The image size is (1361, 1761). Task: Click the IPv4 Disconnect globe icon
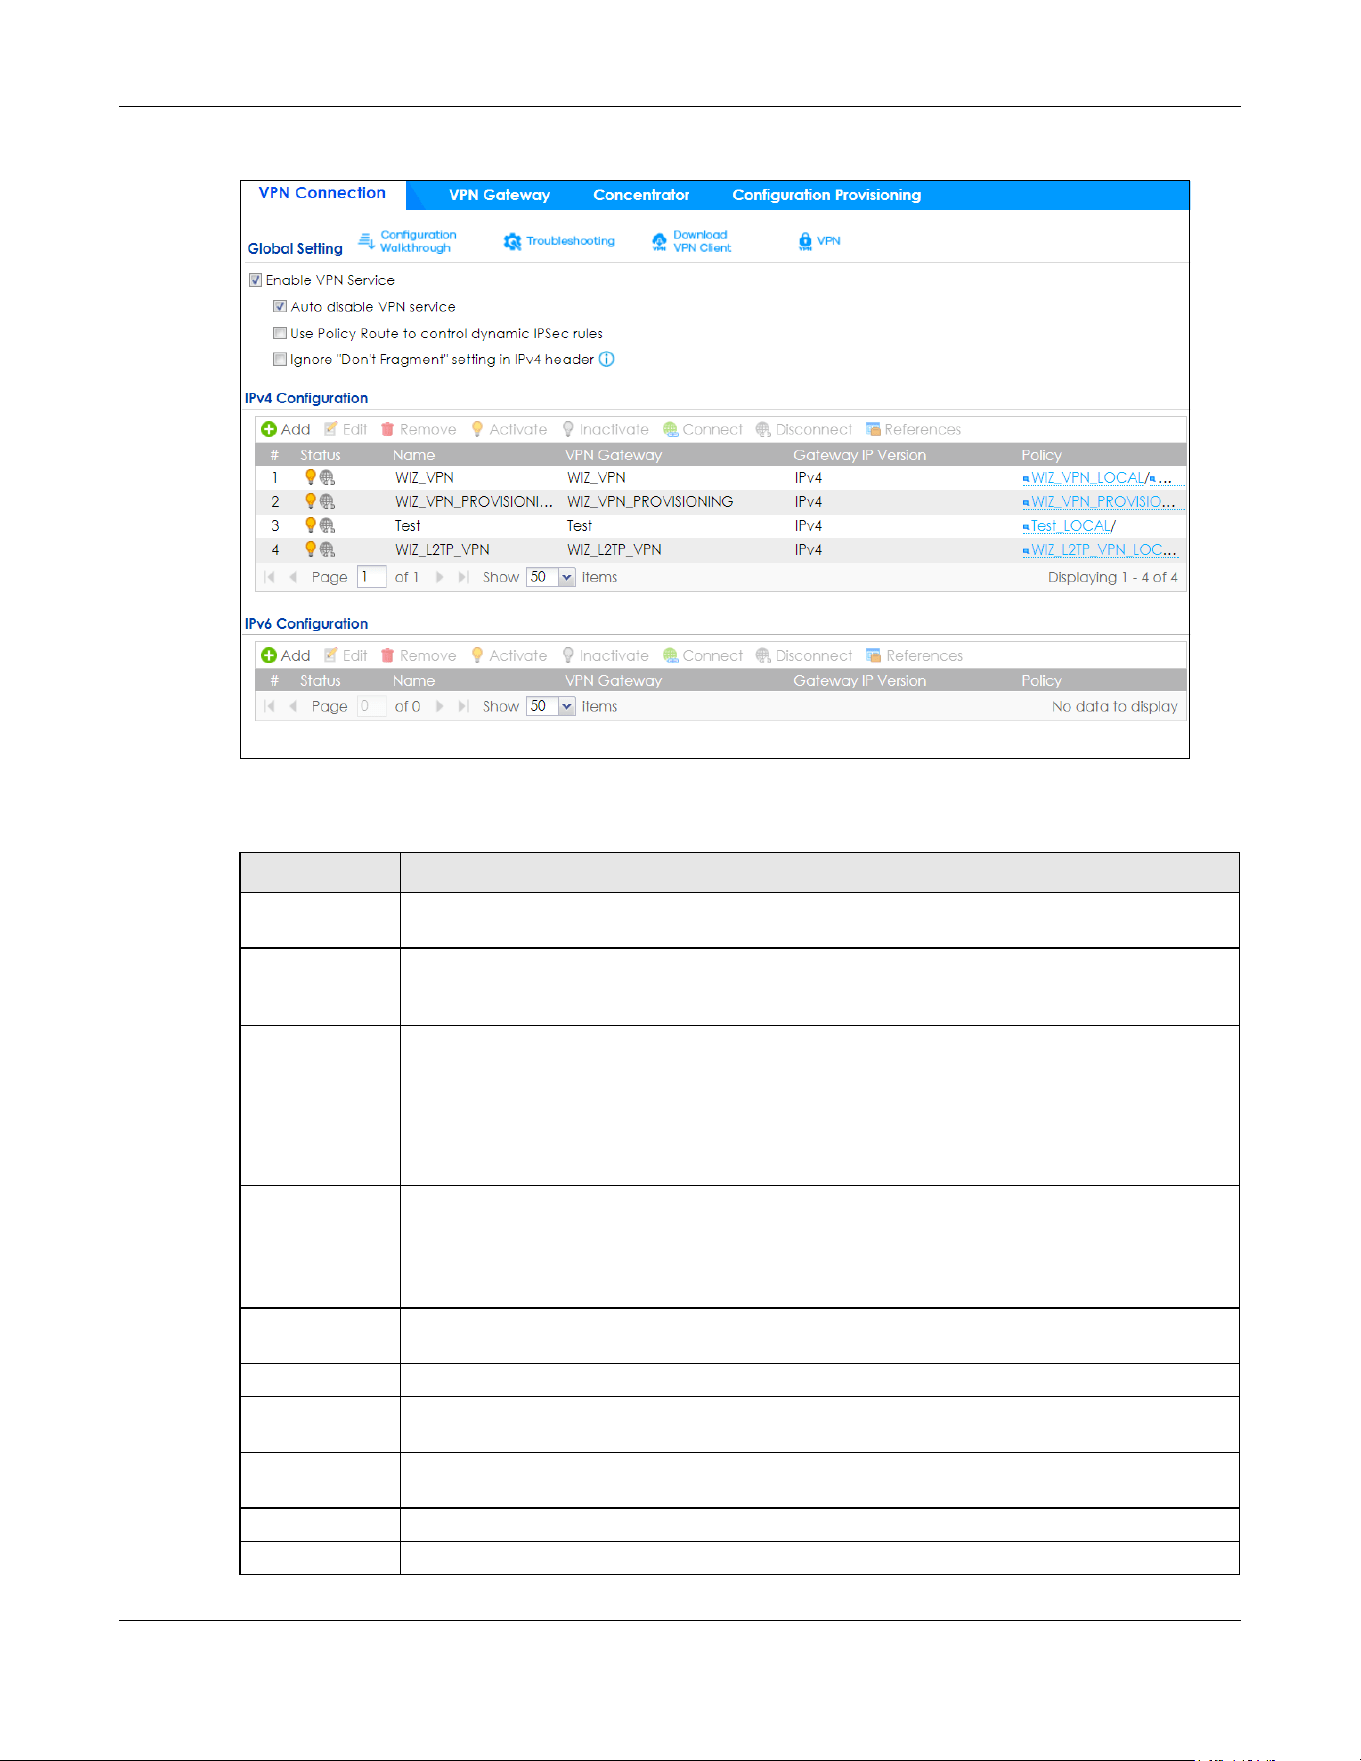point(763,429)
